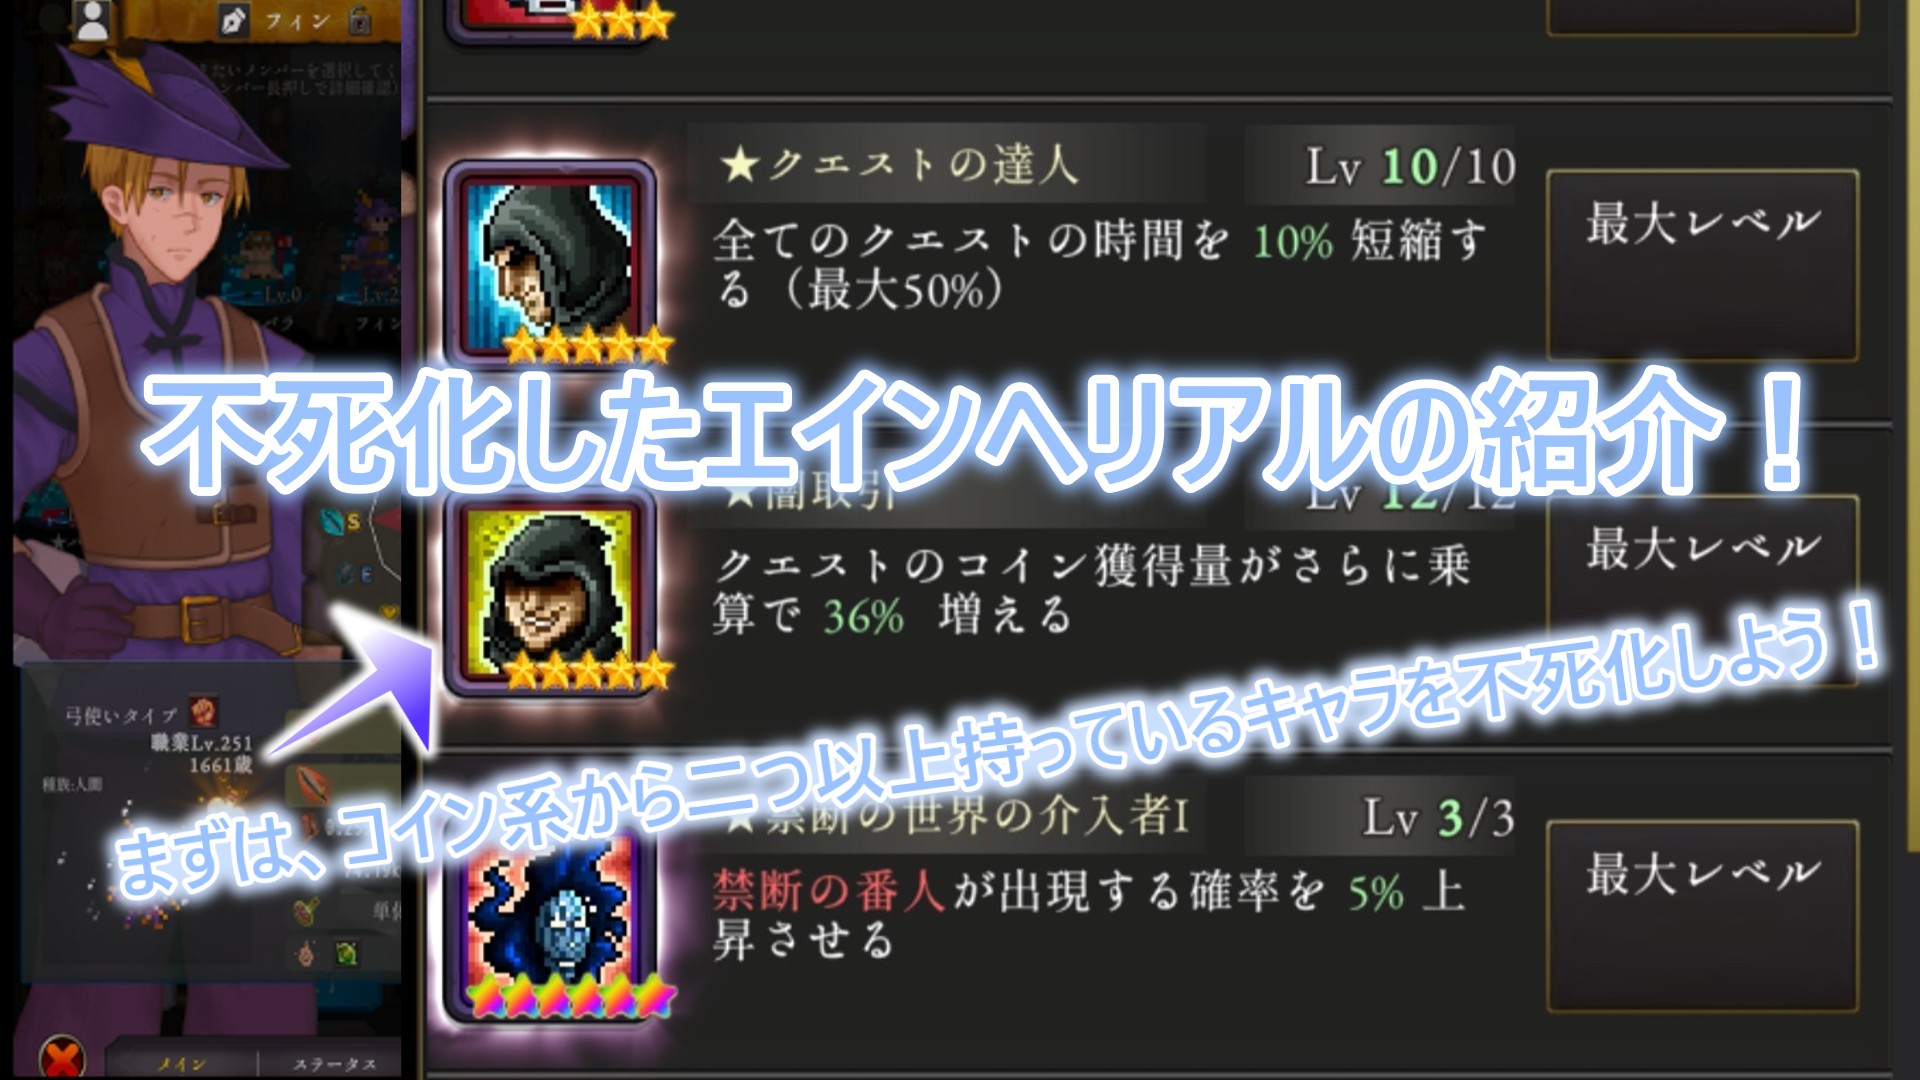
Task: Click the hooded profile クエストの達人 skill icon
Action: pyautogui.click(x=551, y=263)
